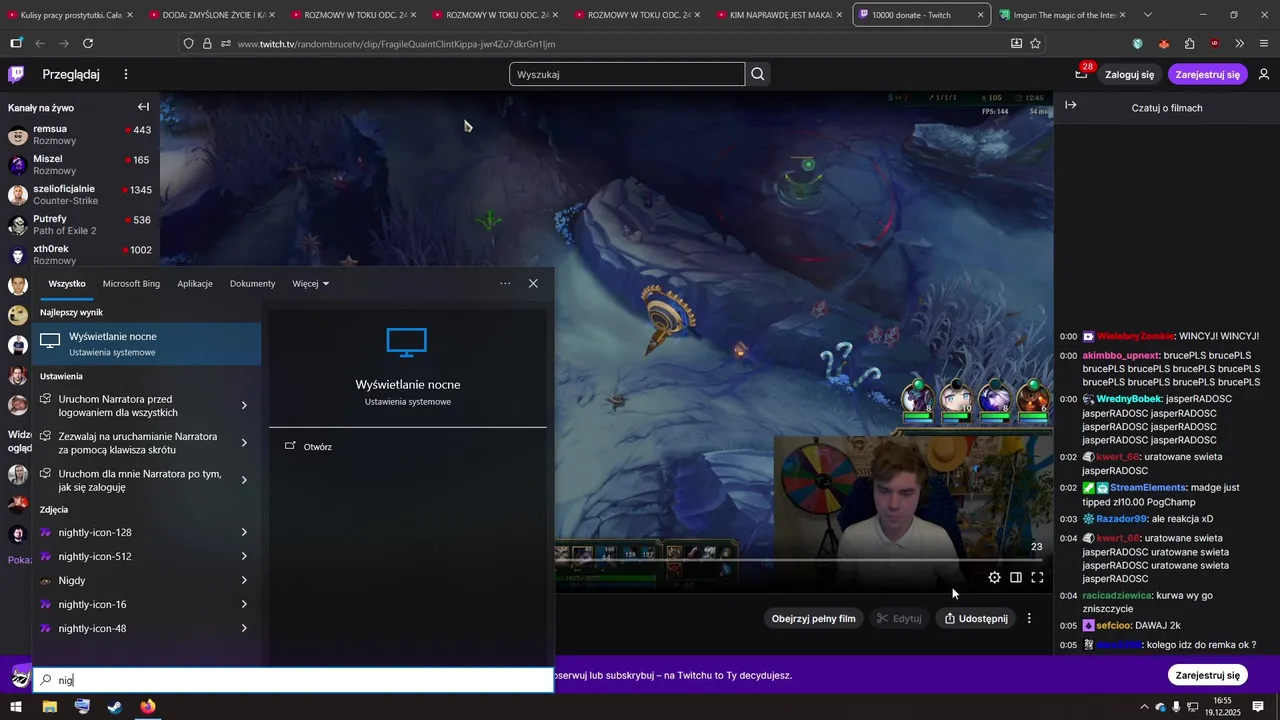Open Firefox hamburger application menu

coord(1264,44)
